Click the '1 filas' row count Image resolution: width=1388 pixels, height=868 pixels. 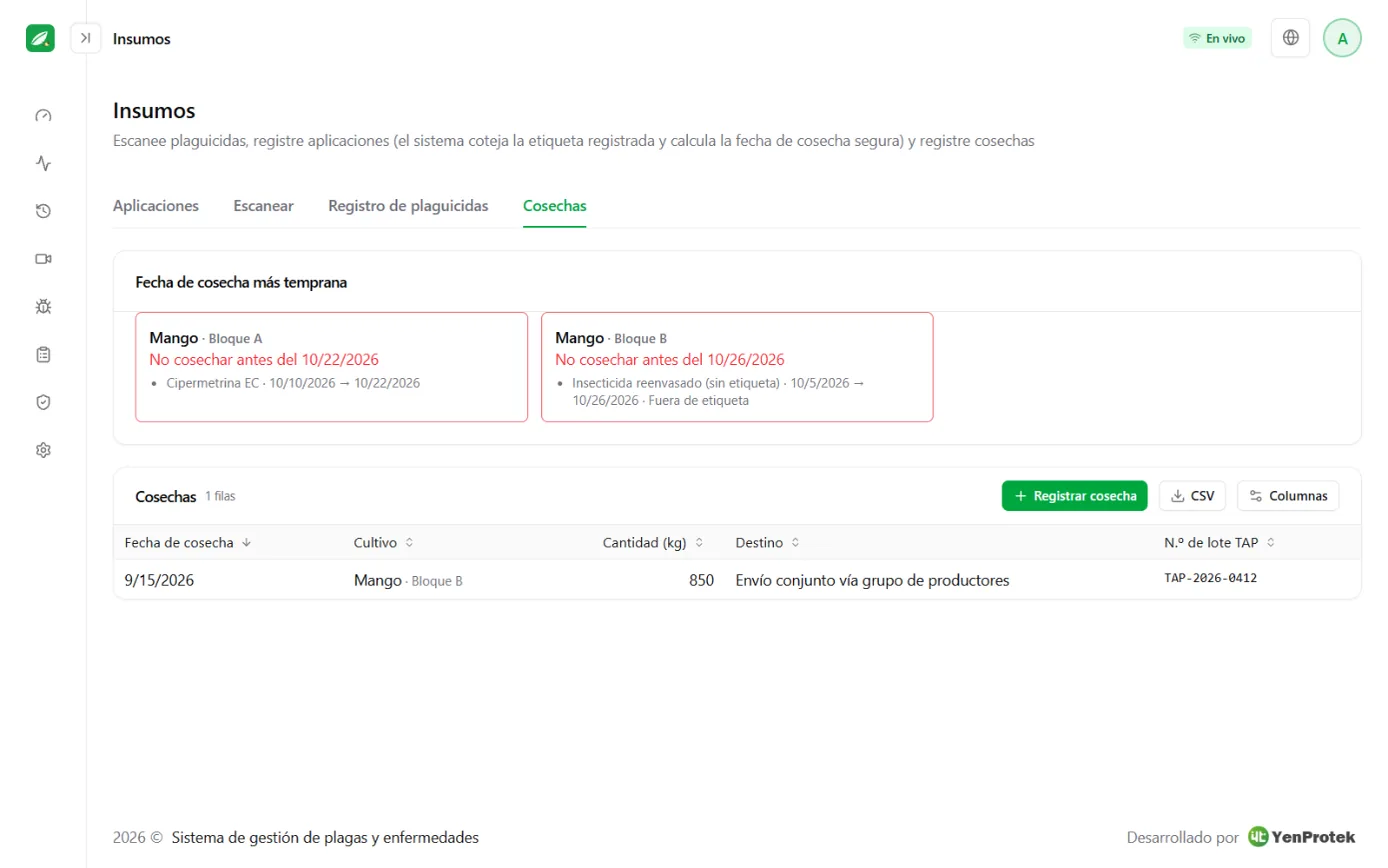click(220, 496)
